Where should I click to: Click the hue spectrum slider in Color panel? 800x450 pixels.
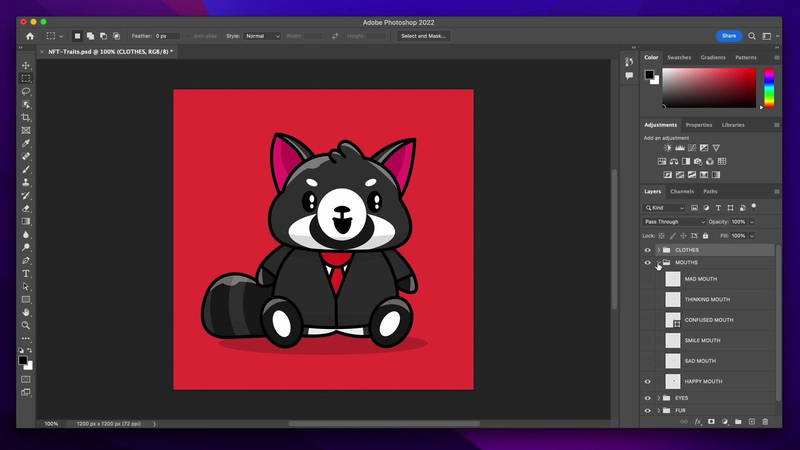(x=769, y=88)
